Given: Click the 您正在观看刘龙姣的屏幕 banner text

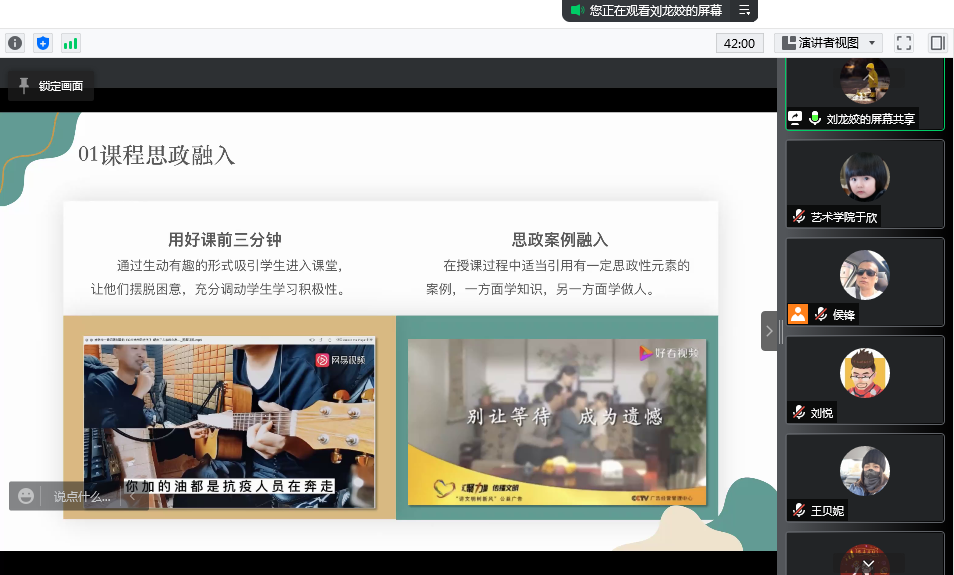Looking at the screenshot, I should (x=656, y=10).
